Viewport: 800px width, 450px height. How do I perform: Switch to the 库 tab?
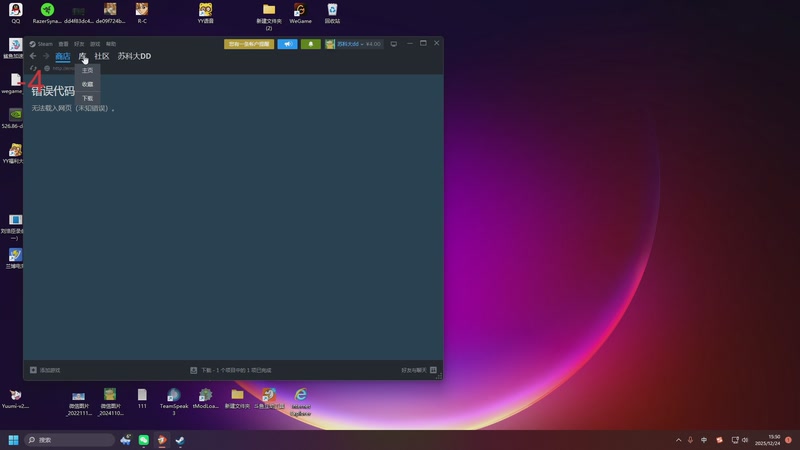click(82, 56)
